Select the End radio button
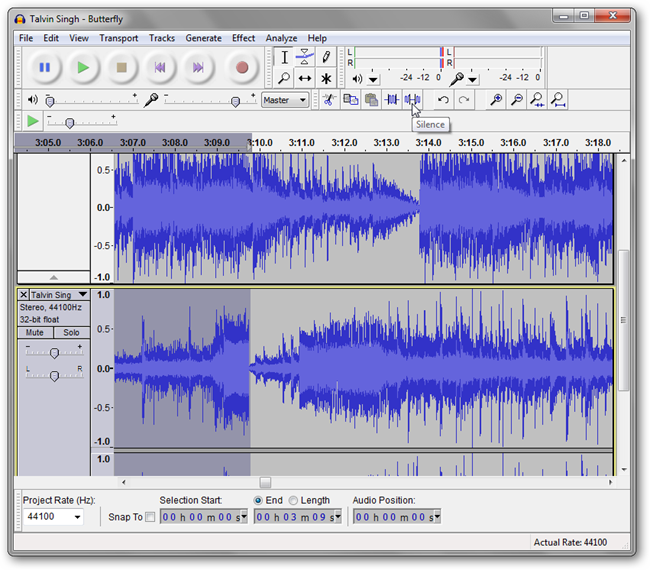650x570 pixels. 259,500
